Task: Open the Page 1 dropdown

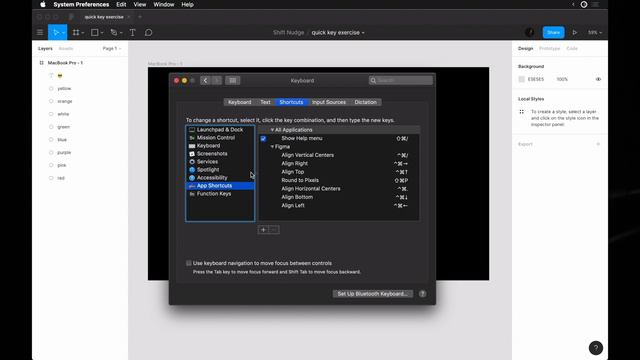Action: pyautogui.click(x=112, y=49)
